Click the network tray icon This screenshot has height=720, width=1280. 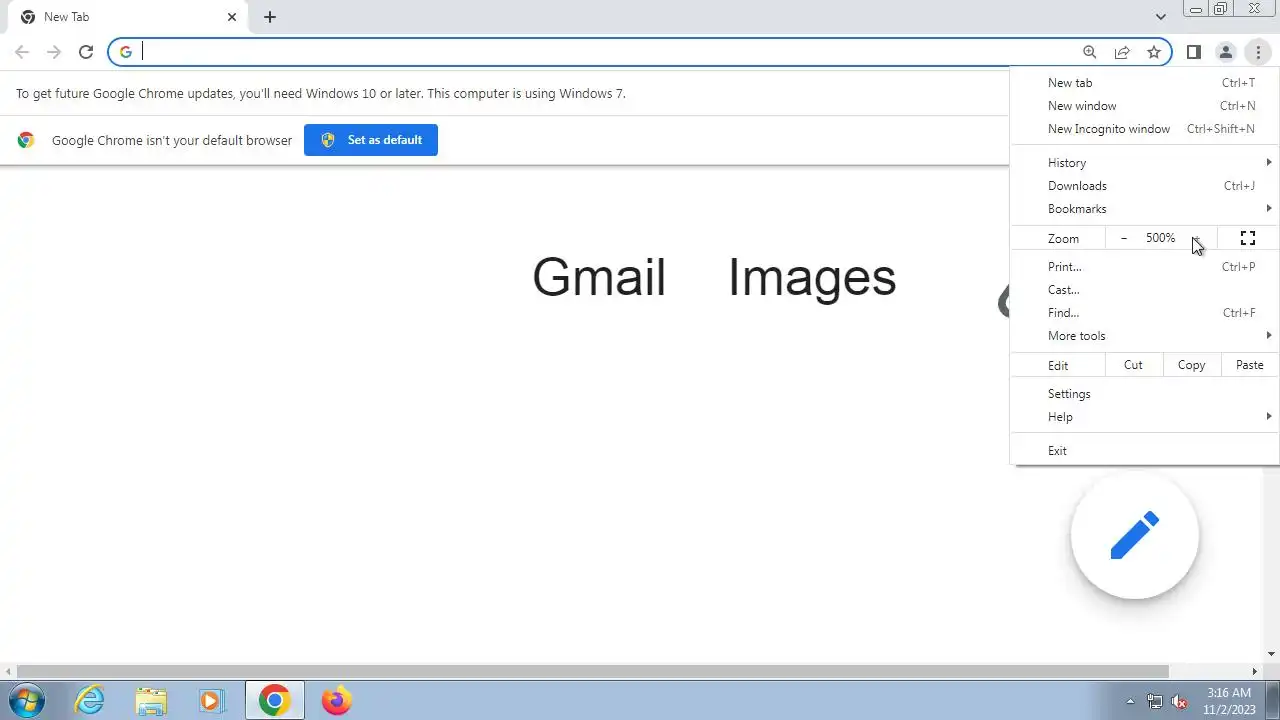point(1155,702)
